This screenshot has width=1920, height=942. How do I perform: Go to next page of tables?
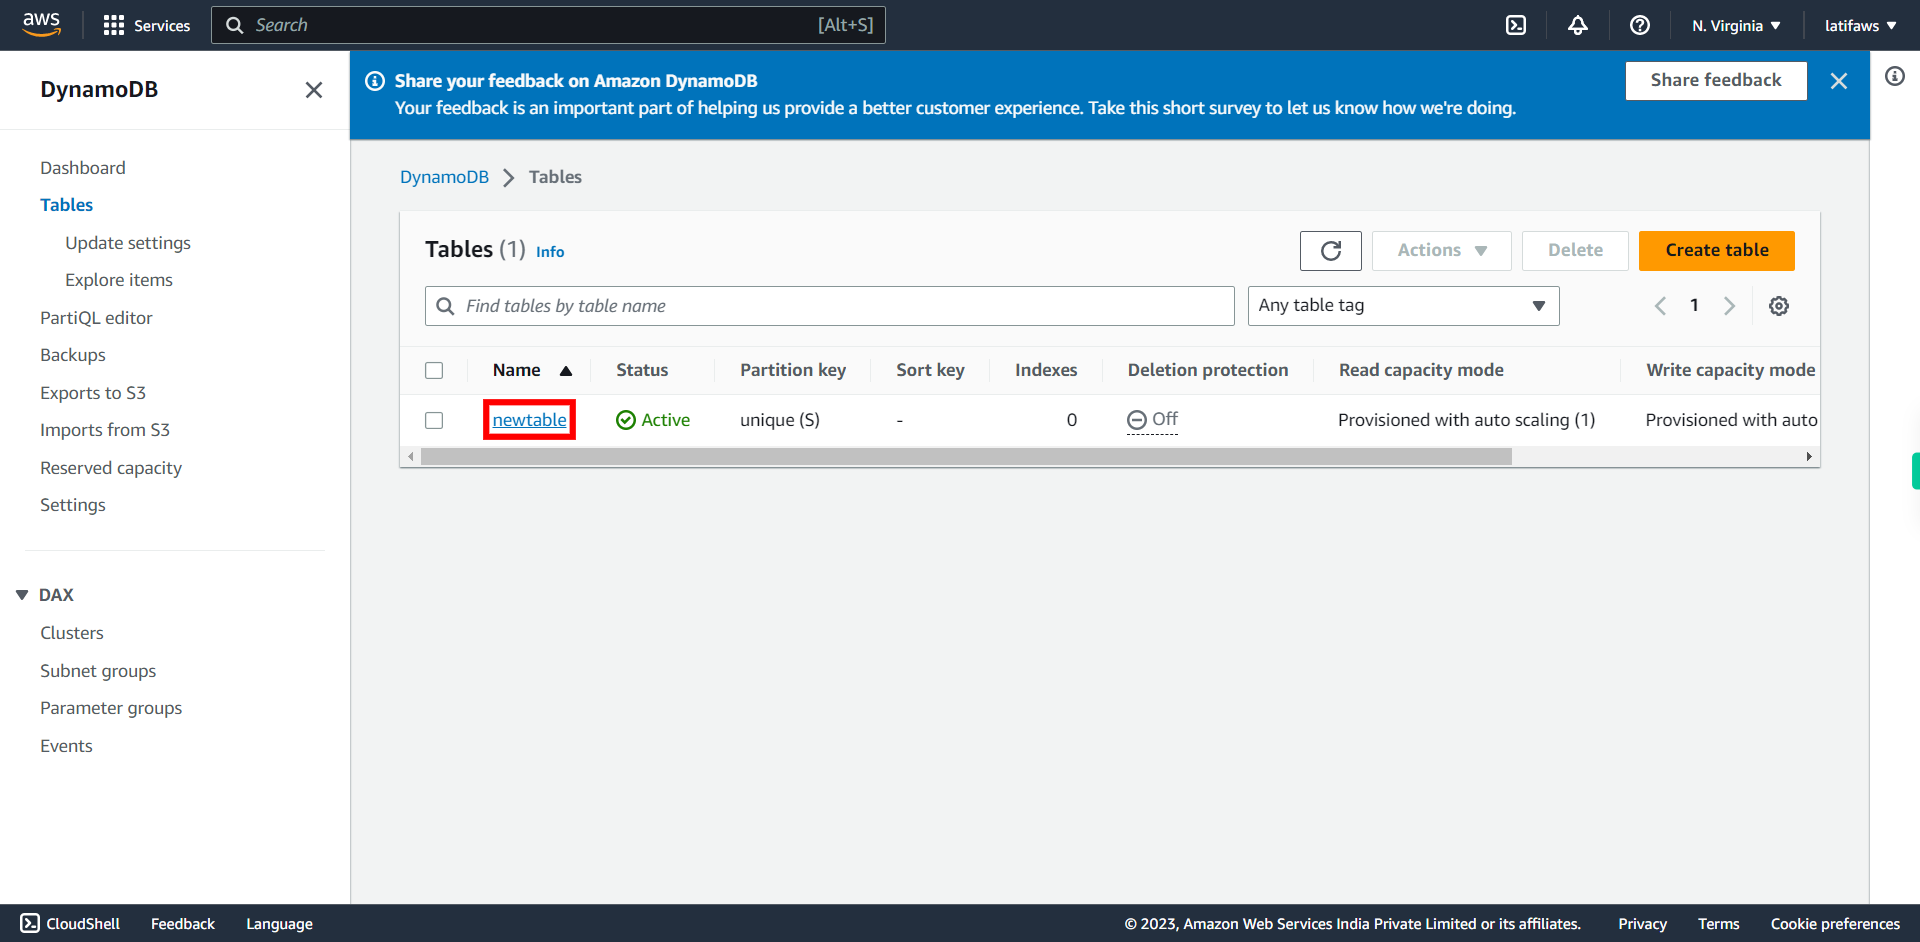tap(1729, 306)
